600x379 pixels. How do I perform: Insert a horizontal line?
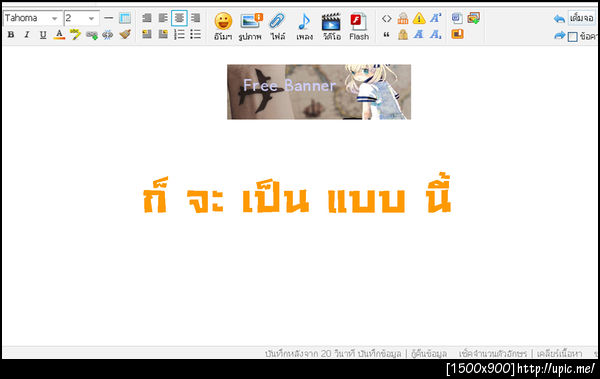109,18
